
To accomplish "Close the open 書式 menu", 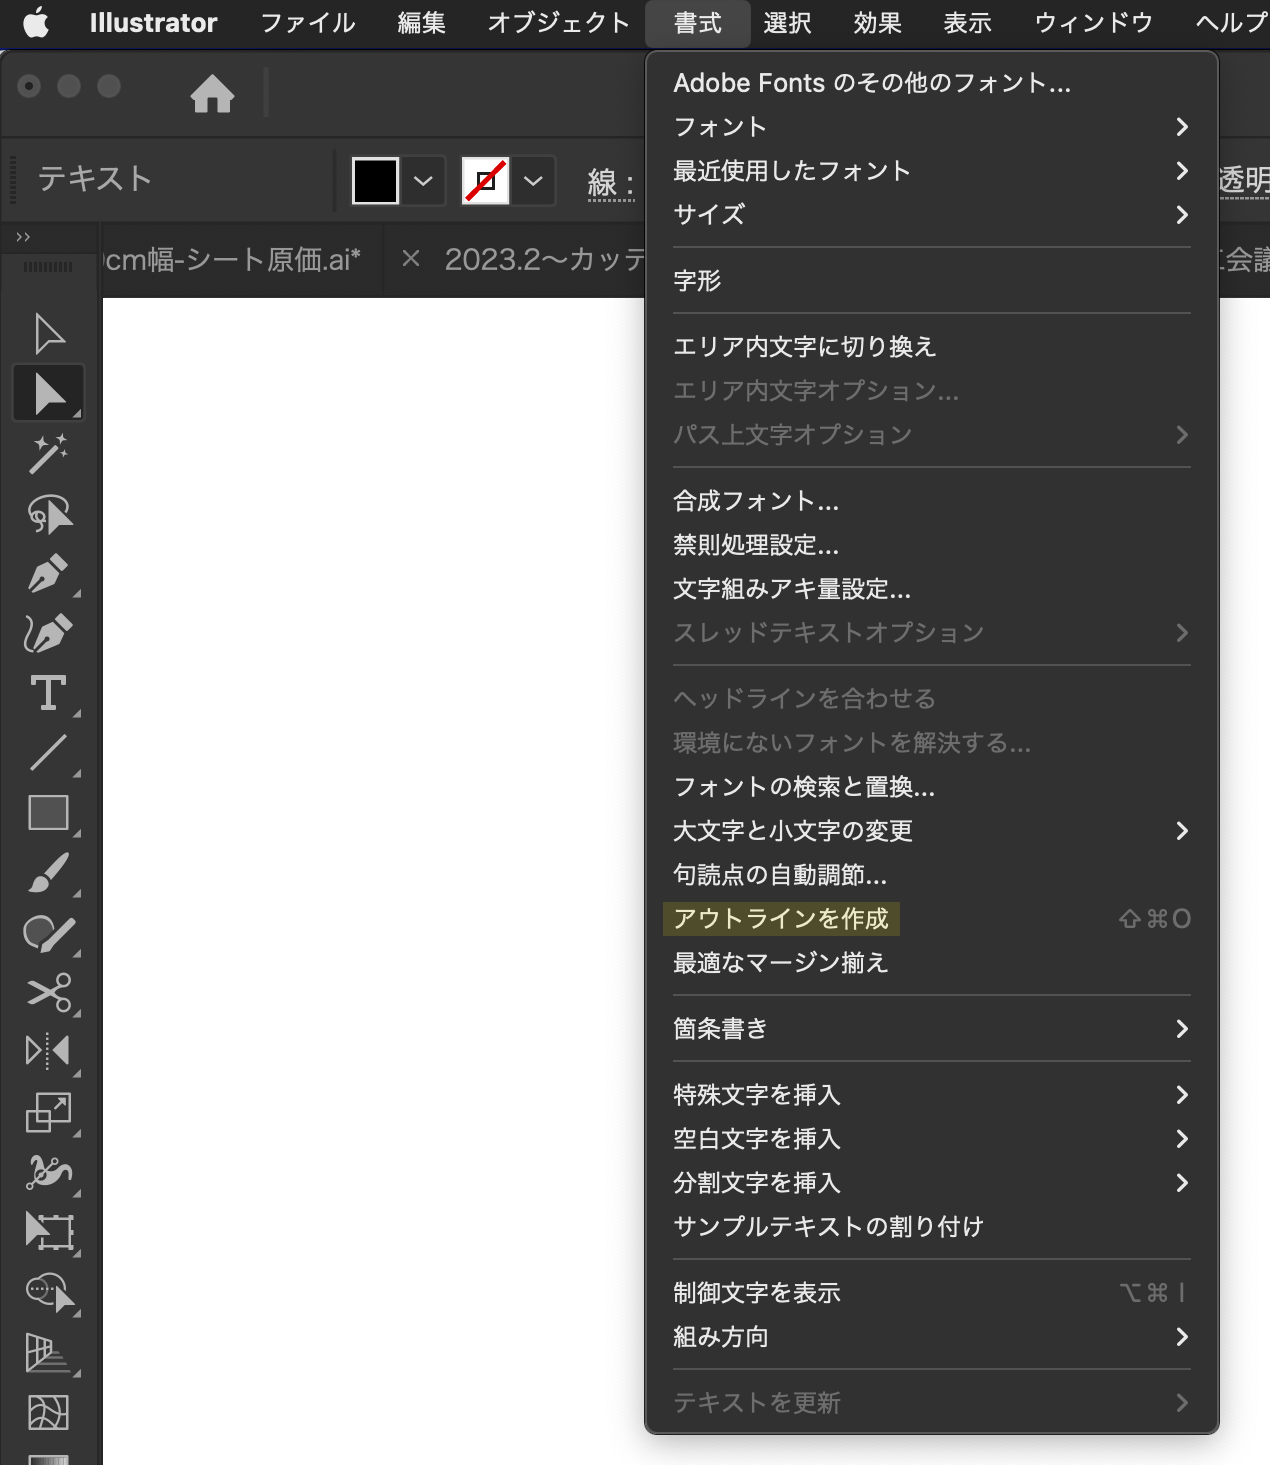I will point(698,23).
